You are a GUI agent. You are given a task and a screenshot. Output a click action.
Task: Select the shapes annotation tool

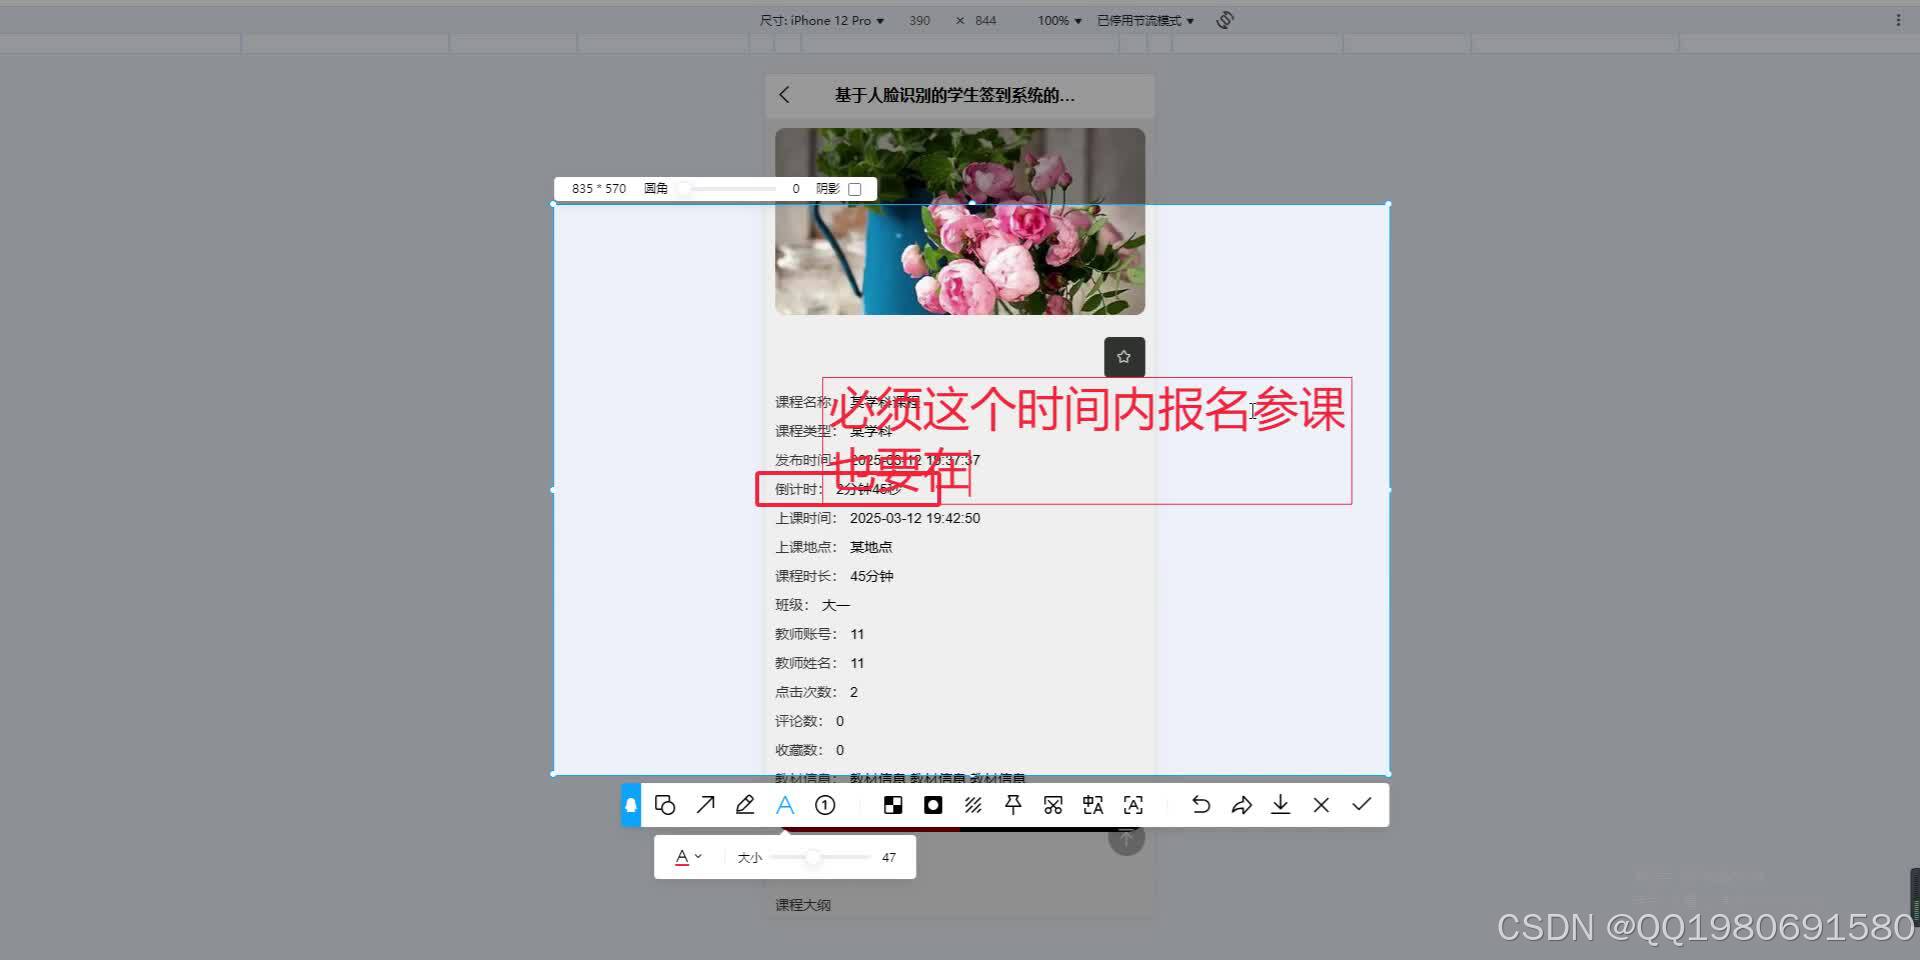(x=666, y=804)
